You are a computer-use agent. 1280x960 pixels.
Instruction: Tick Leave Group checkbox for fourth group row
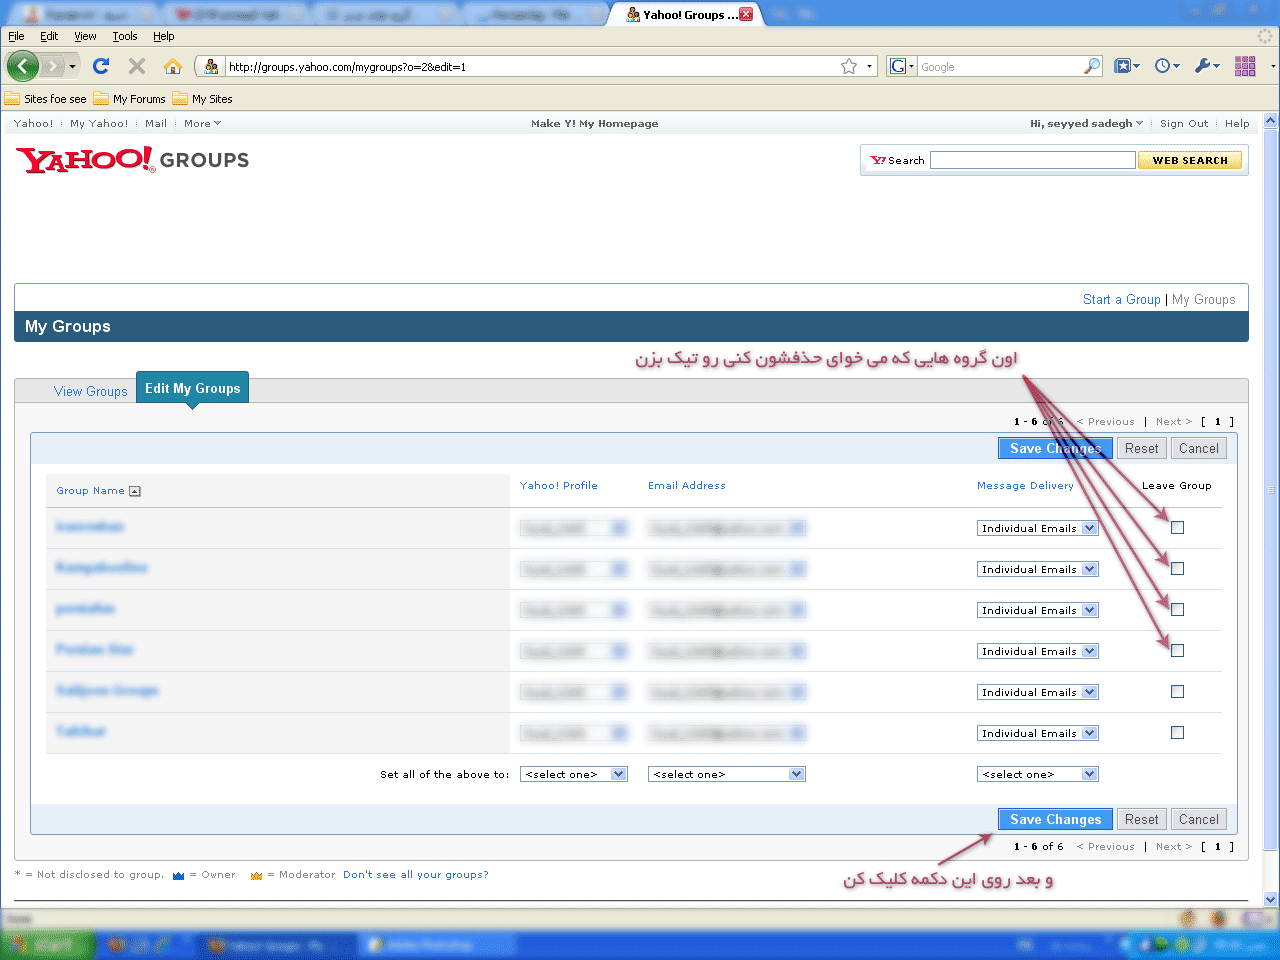click(x=1177, y=651)
